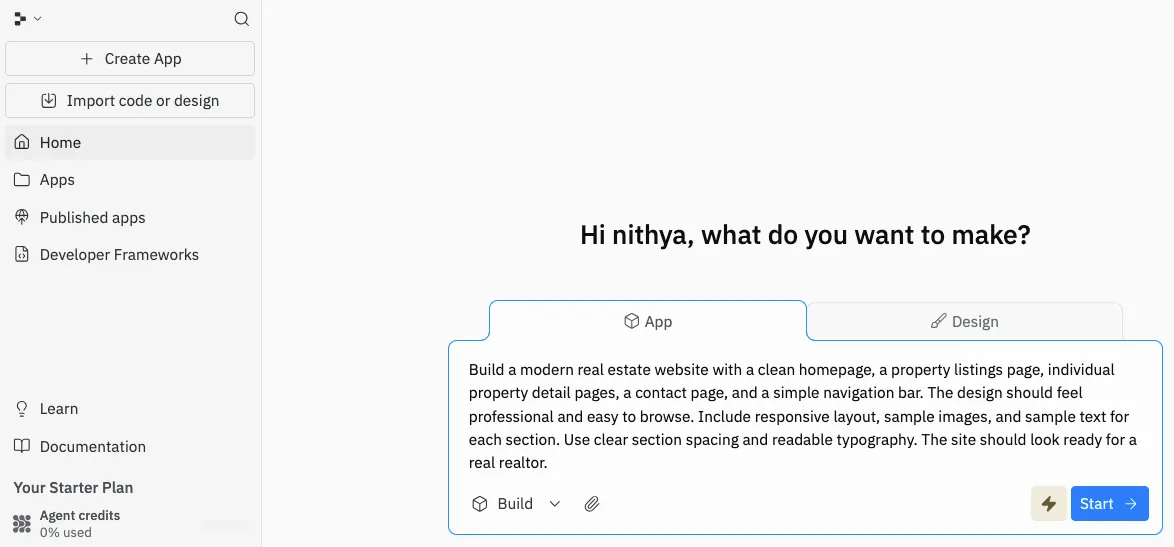Open the workspace logo dropdown
Image resolution: width=1174 pixels, height=547 pixels.
[x=27, y=19]
